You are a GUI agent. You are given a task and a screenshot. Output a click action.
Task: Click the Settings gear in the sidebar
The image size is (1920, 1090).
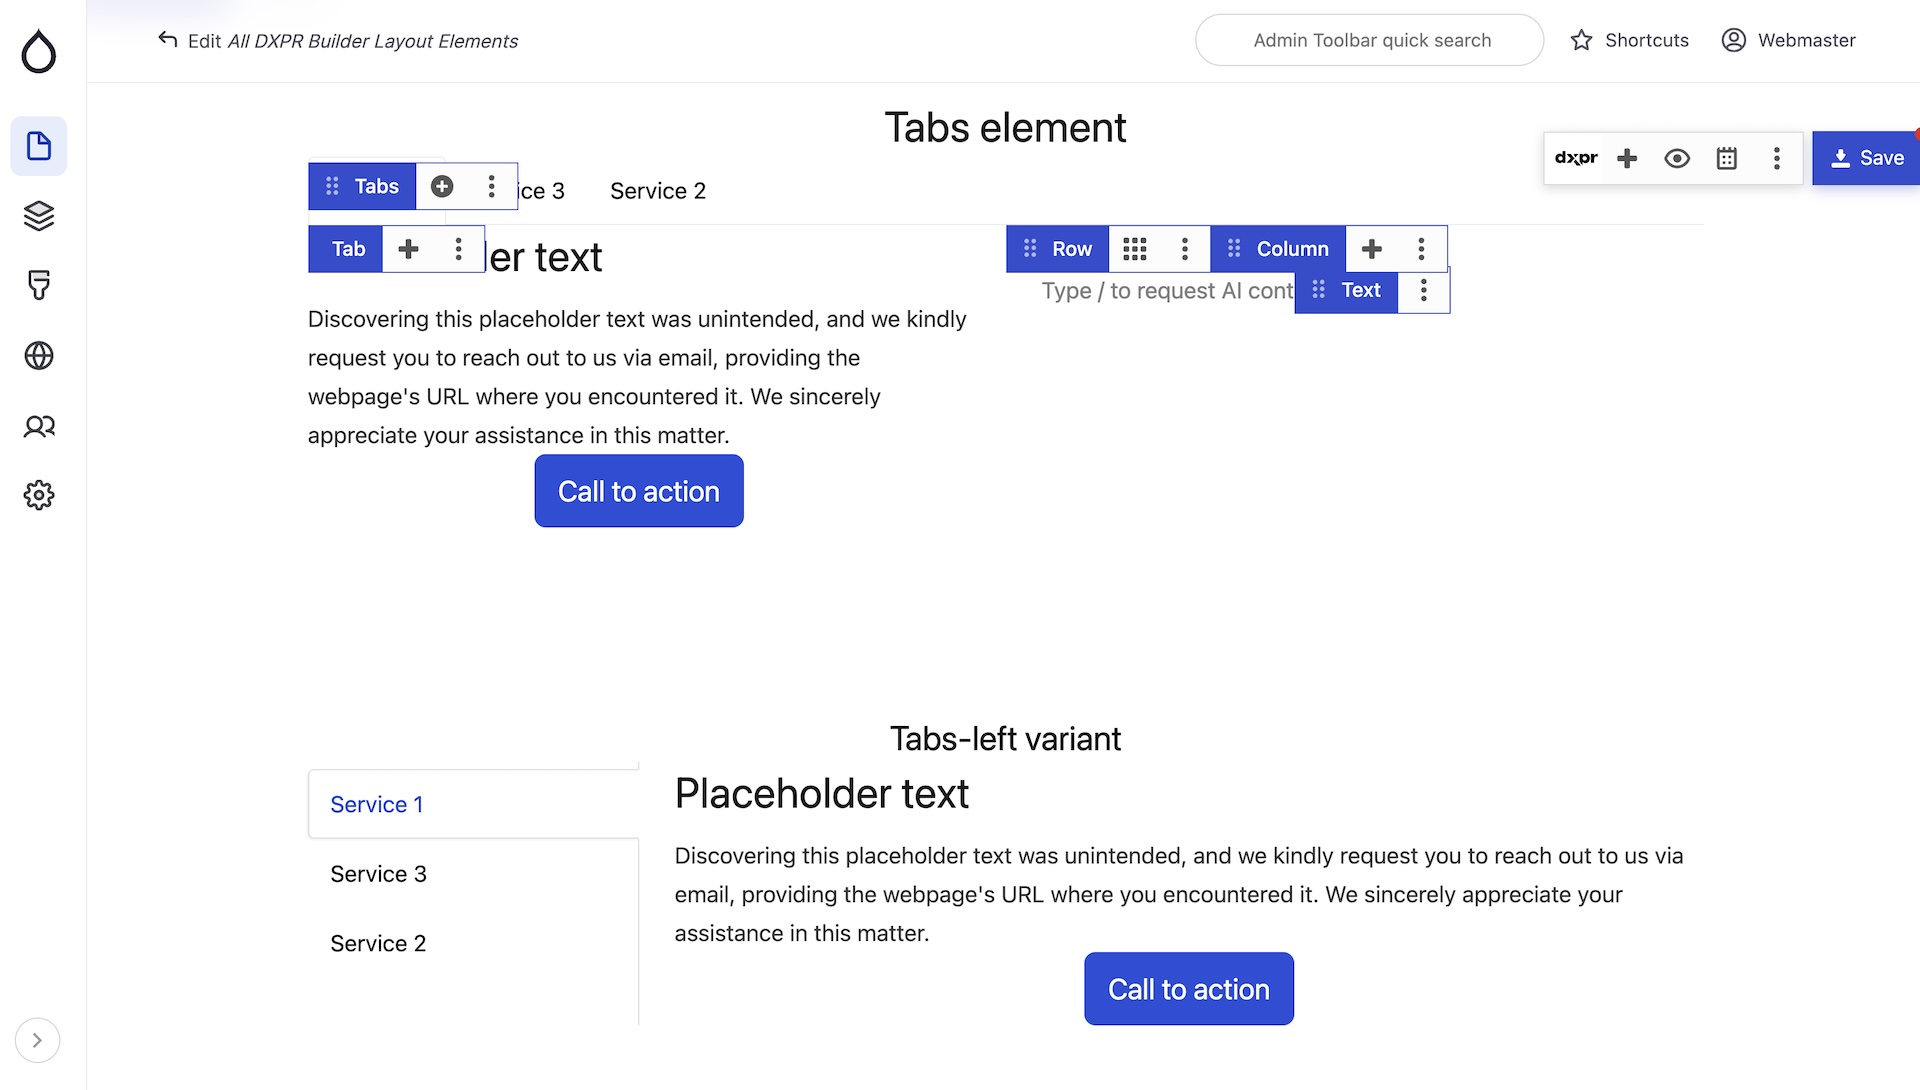38,495
